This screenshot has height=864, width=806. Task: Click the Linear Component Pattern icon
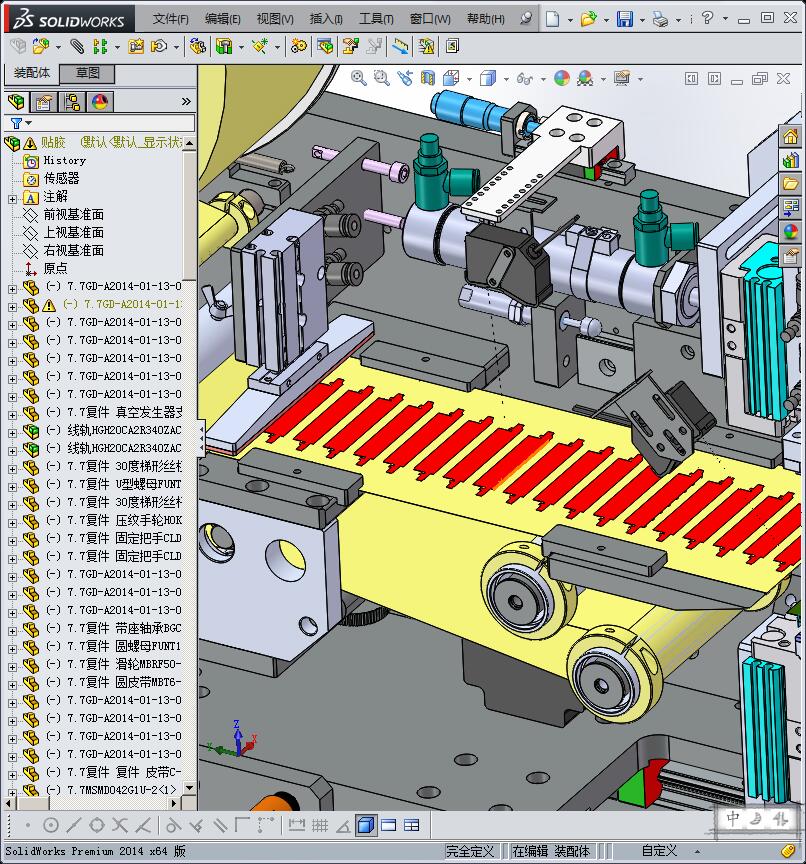pyautogui.click(x=100, y=46)
